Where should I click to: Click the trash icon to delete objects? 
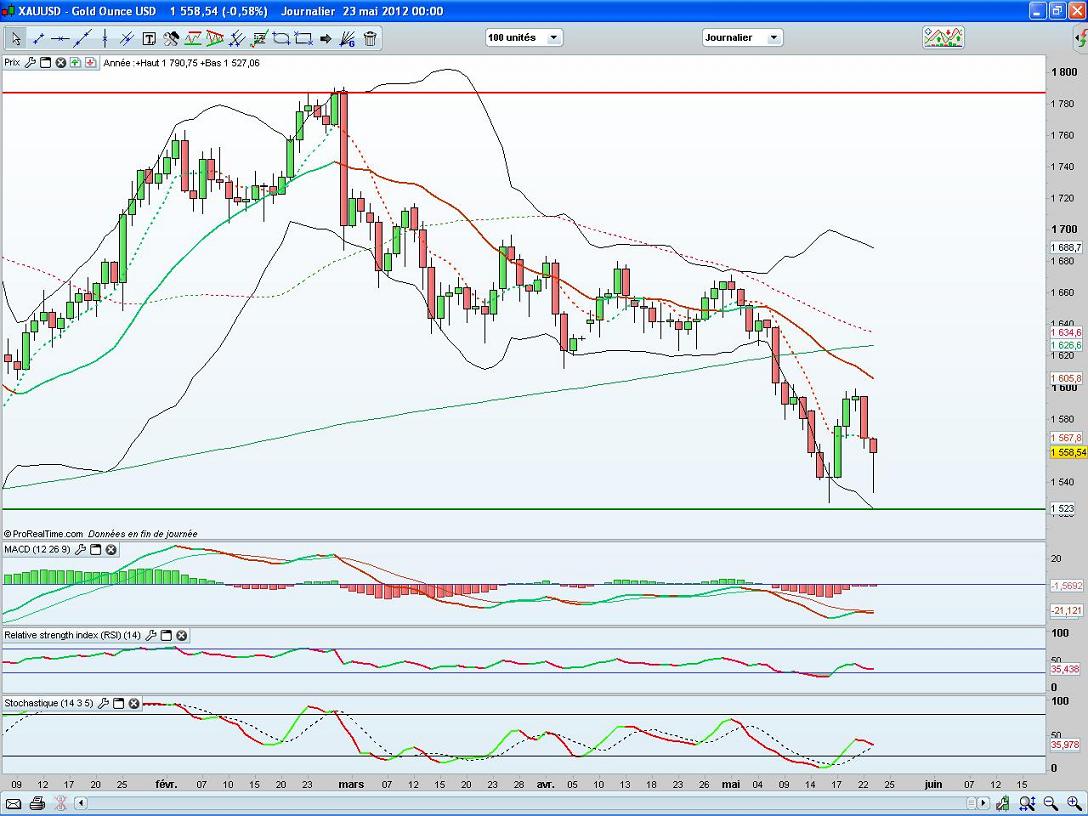370,39
